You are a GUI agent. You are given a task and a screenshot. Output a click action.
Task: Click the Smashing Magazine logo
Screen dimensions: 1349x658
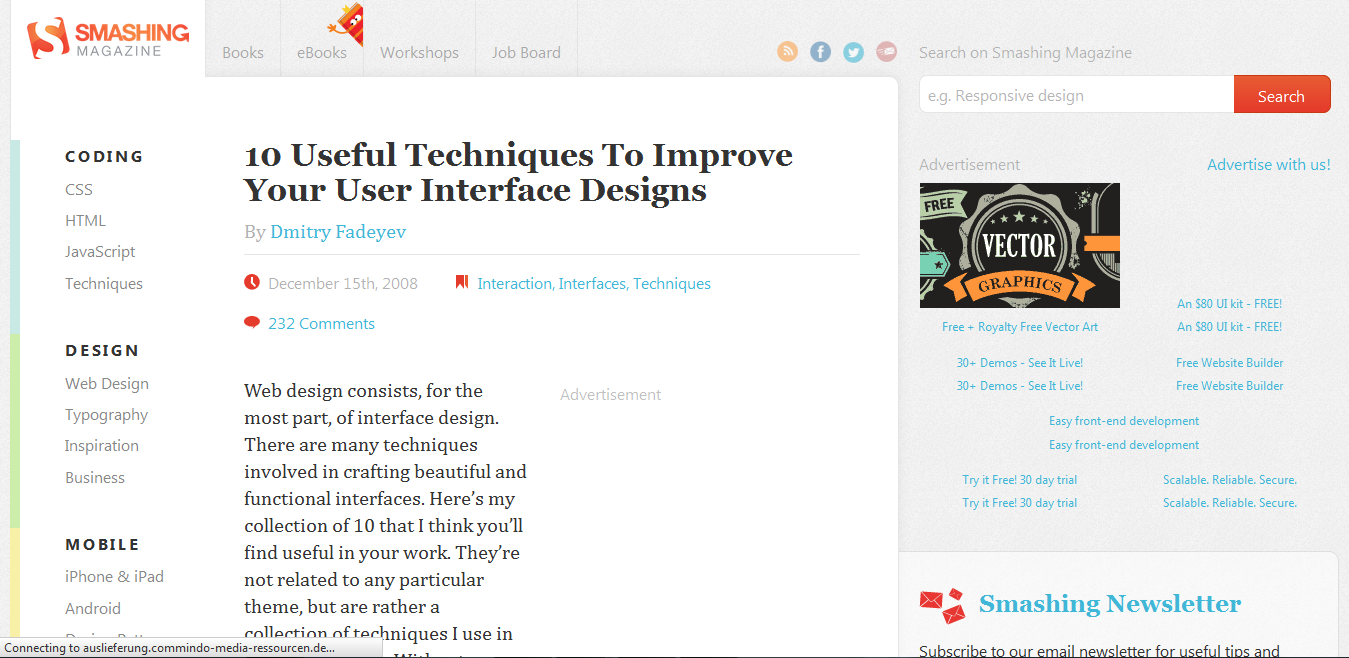[106, 38]
